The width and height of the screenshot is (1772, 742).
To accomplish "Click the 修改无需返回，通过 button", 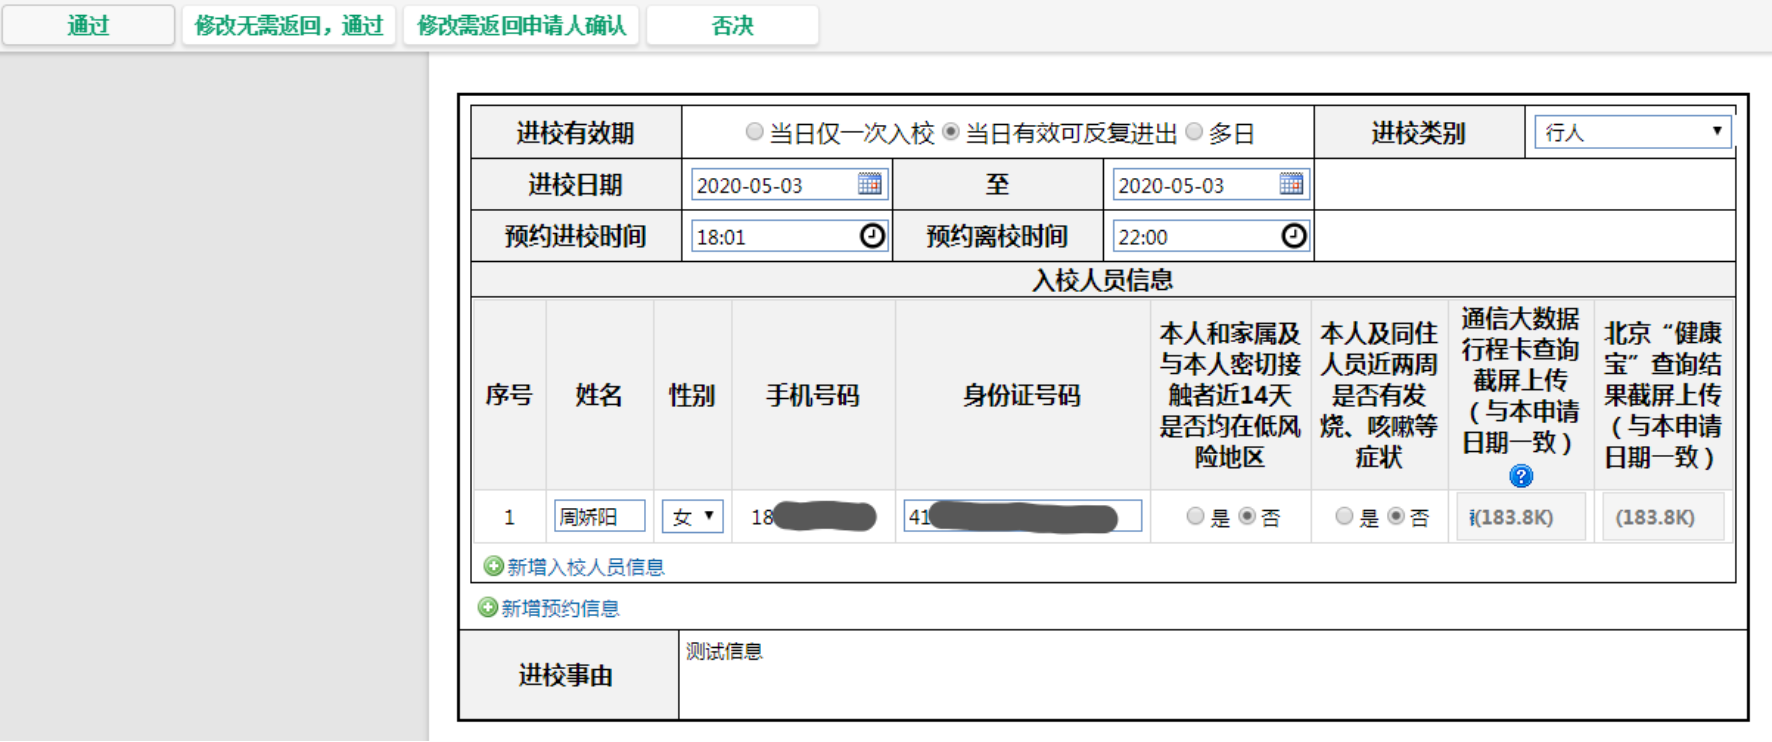I will [289, 26].
